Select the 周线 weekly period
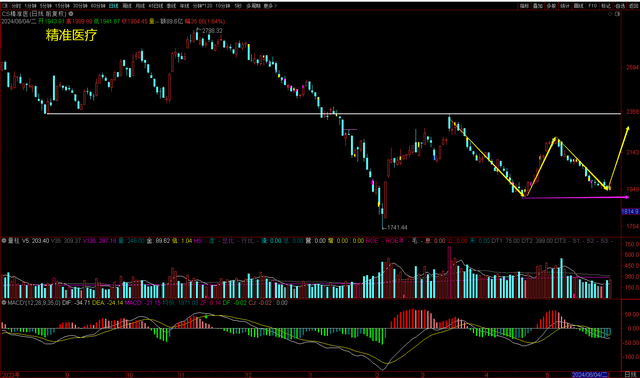 (127, 6)
